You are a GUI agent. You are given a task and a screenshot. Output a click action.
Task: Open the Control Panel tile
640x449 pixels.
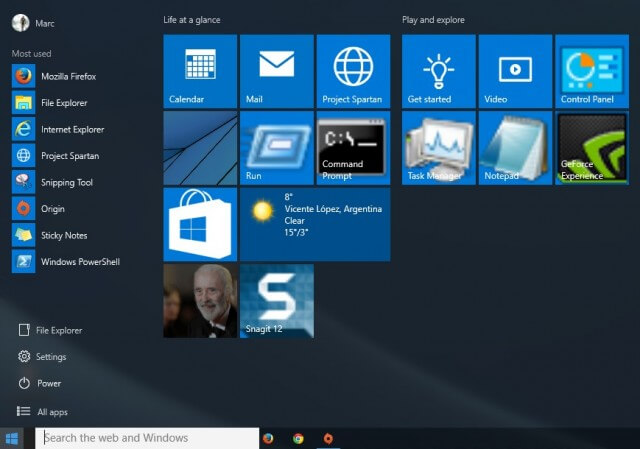coord(592,71)
